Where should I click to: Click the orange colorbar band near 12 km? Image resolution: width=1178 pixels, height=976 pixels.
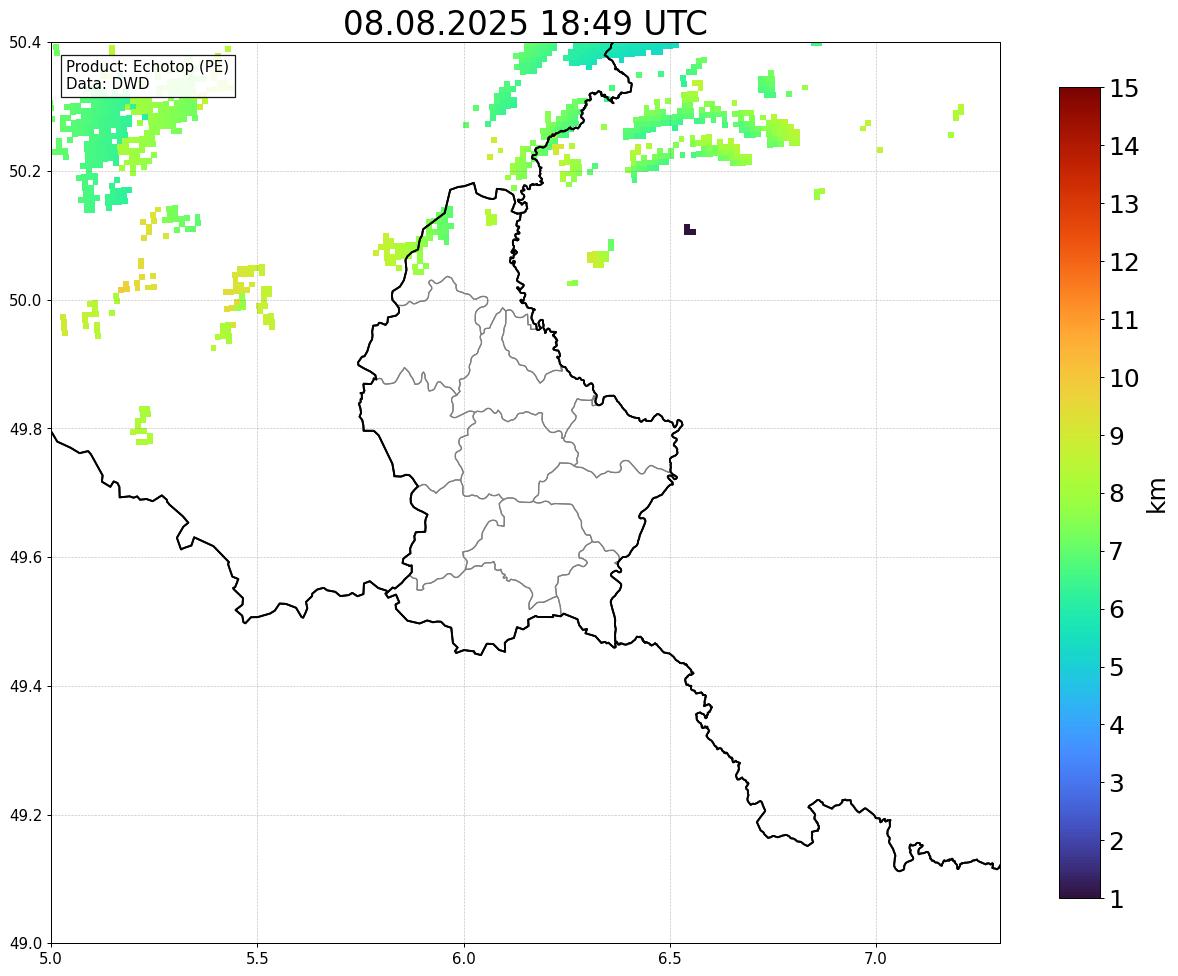pyautogui.click(x=1080, y=262)
